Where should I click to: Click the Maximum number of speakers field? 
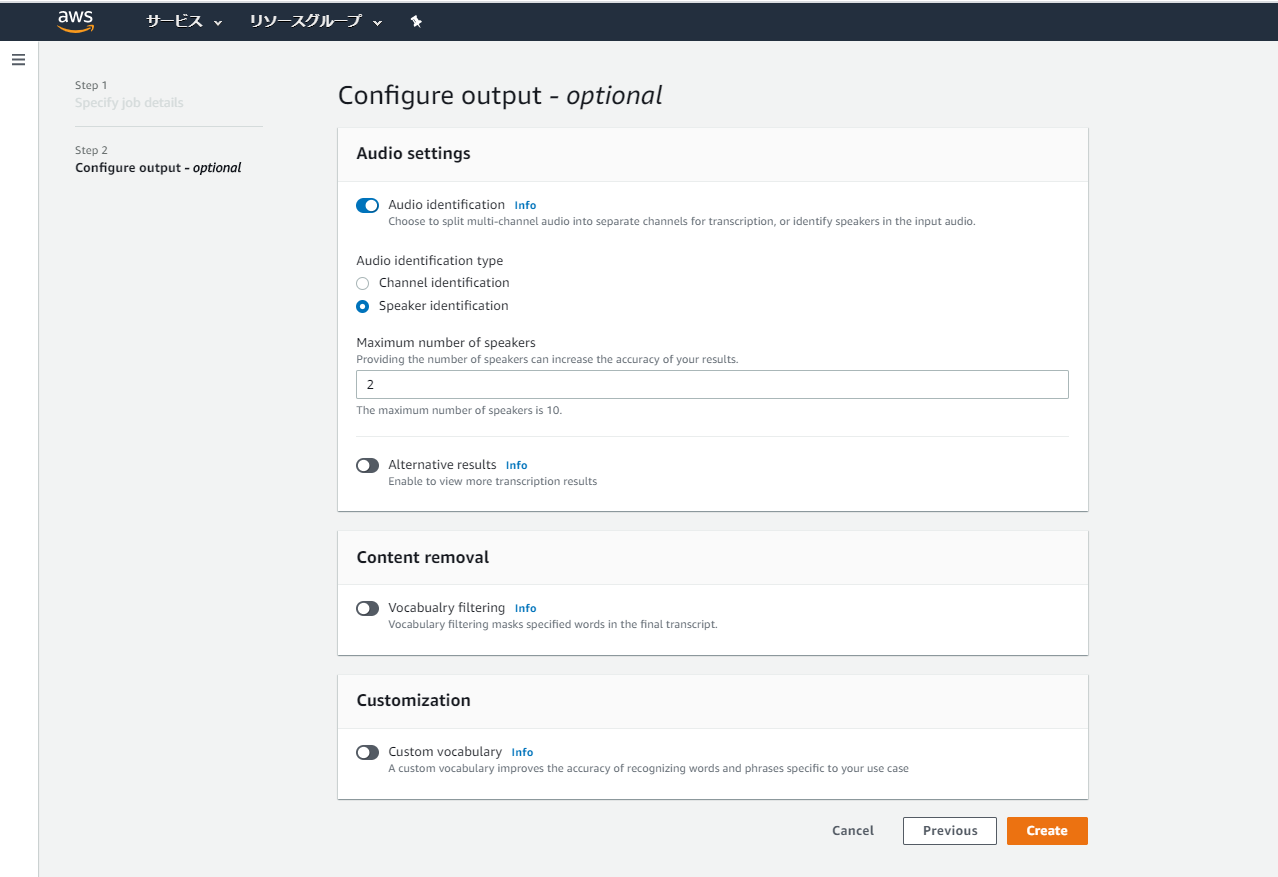pyautogui.click(x=712, y=385)
